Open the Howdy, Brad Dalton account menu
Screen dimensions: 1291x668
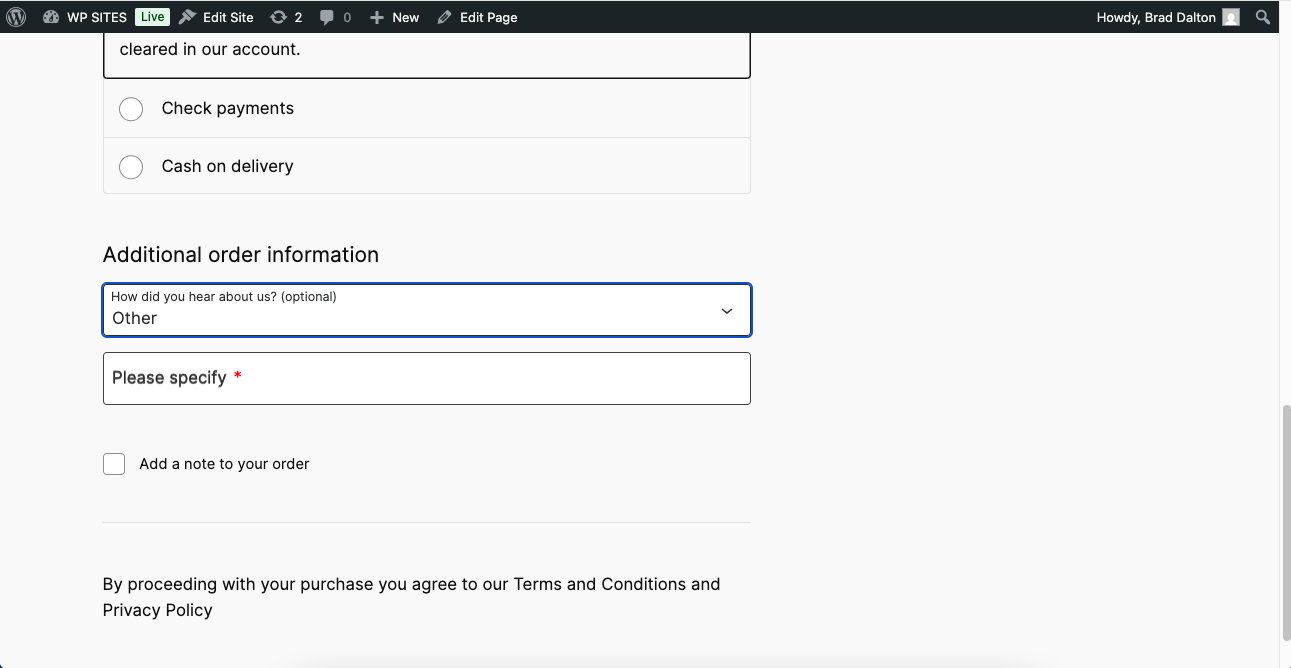coord(1156,17)
